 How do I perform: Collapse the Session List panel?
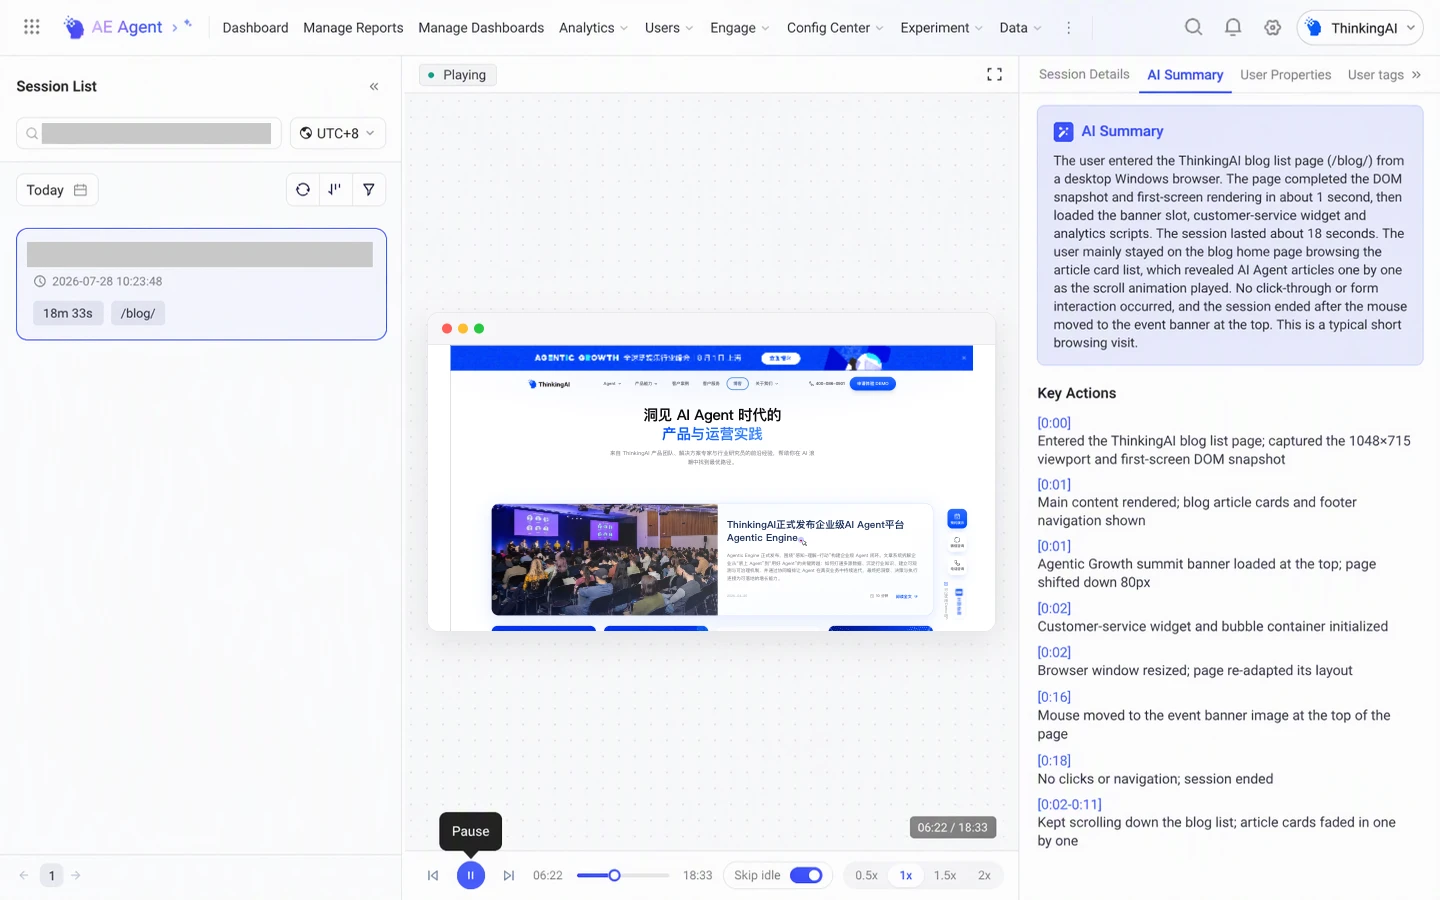point(374,87)
